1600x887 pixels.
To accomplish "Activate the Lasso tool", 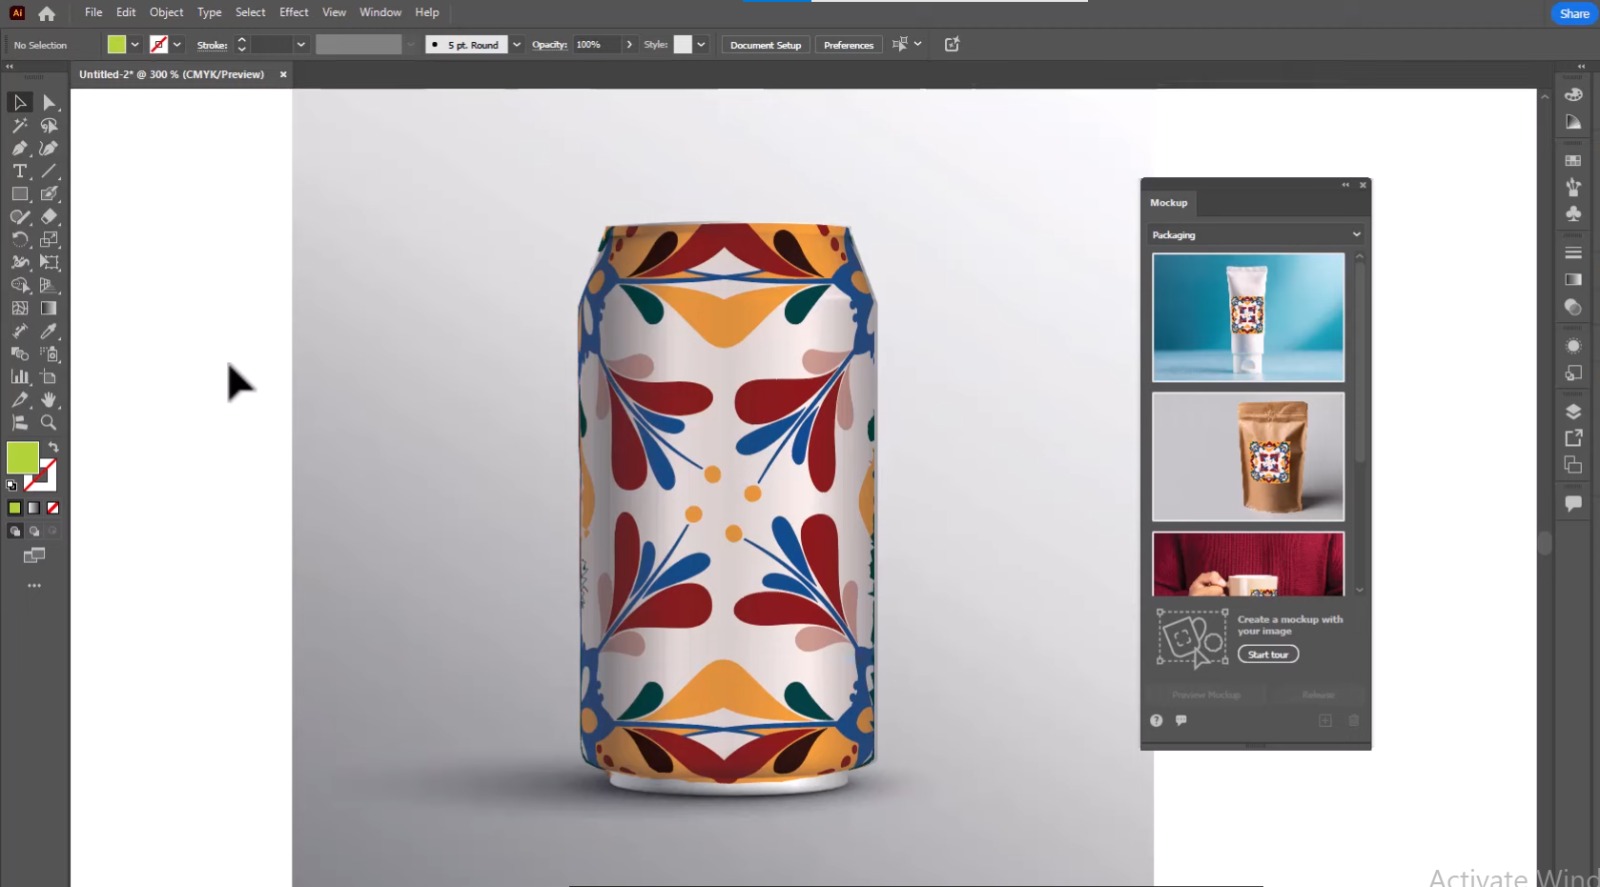I will (49, 125).
